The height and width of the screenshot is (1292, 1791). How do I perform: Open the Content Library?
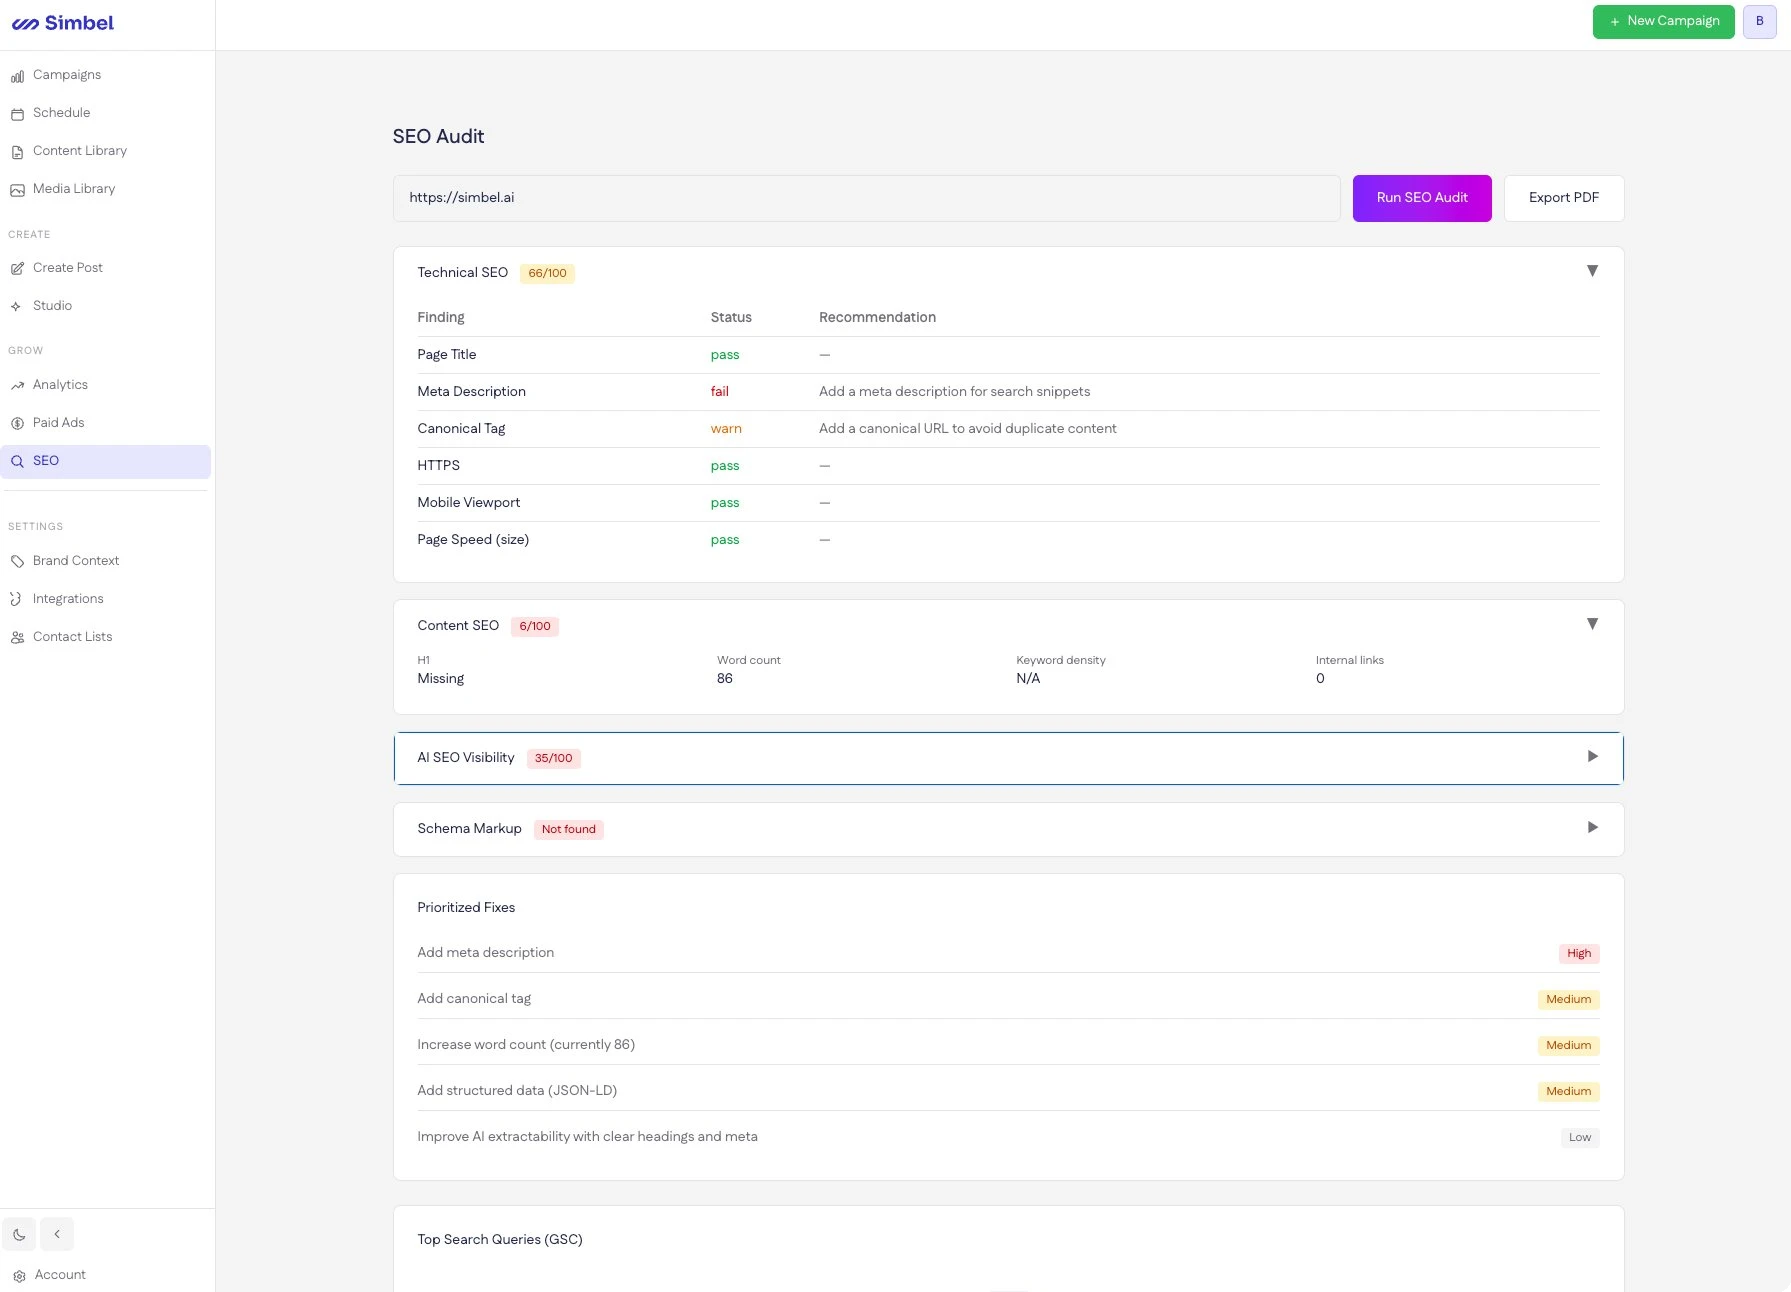(x=79, y=150)
